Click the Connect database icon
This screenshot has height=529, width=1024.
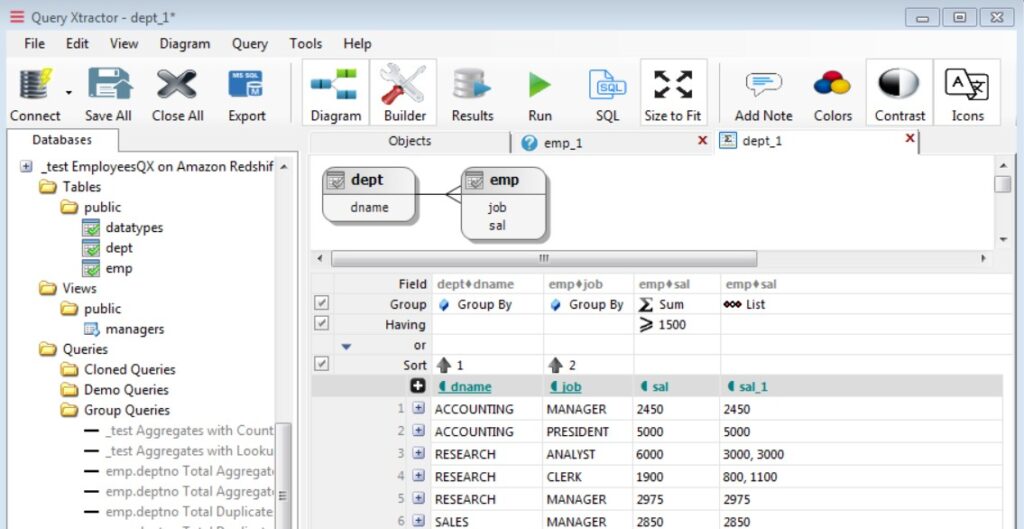click(35, 85)
